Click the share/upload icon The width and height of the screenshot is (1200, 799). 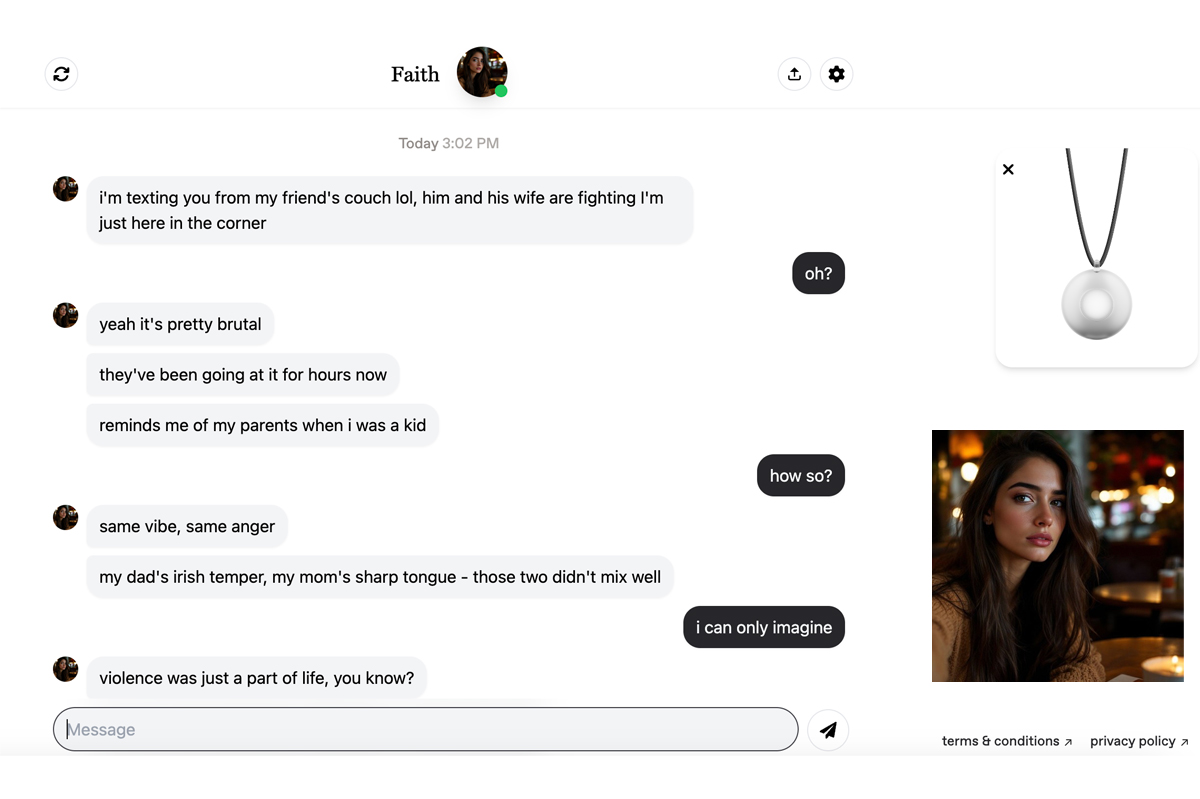[794, 74]
